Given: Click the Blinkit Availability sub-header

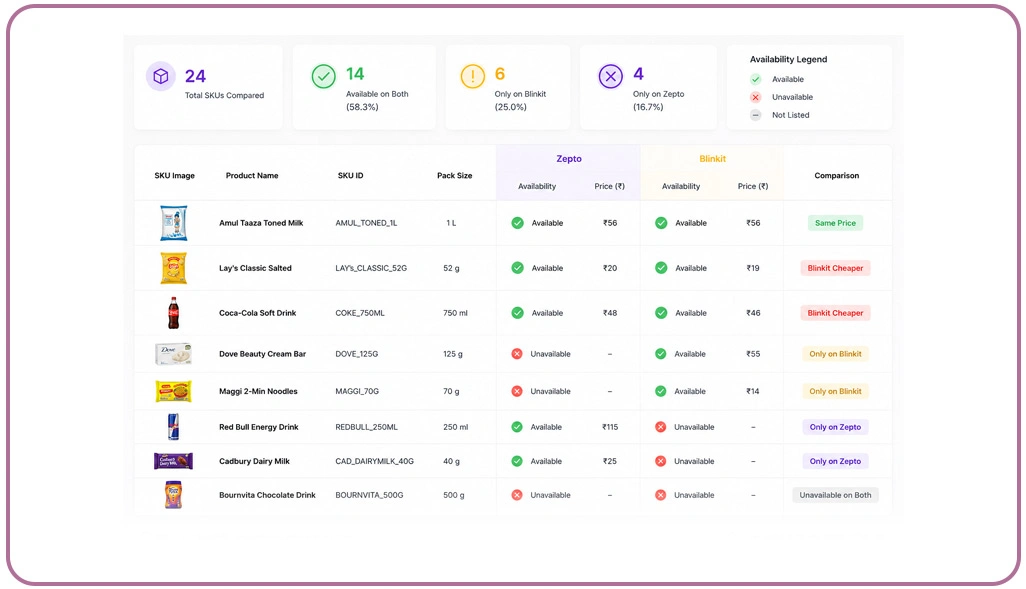Looking at the screenshot, I should coord(681,187).
